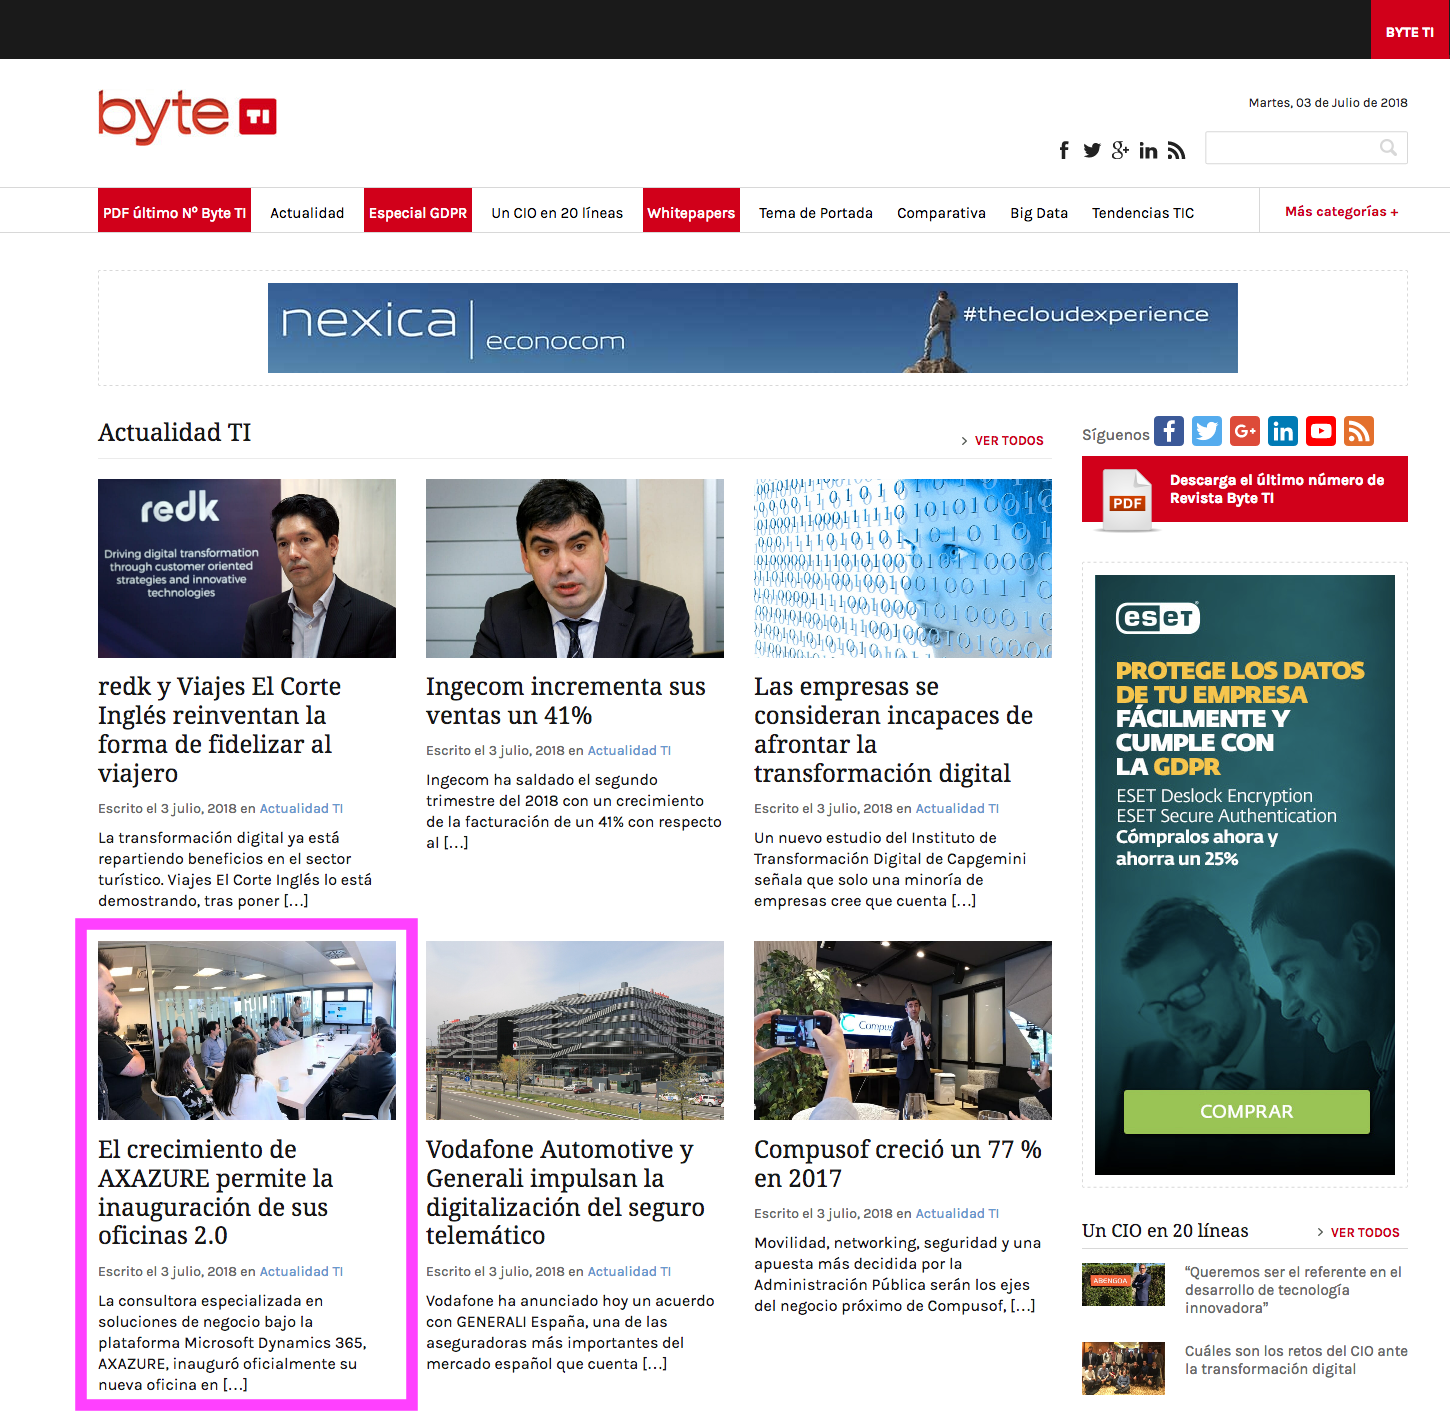Open the redk article thumbnail image
The width and height of the screenshot is (1450, 1412).
coord(247,568)
